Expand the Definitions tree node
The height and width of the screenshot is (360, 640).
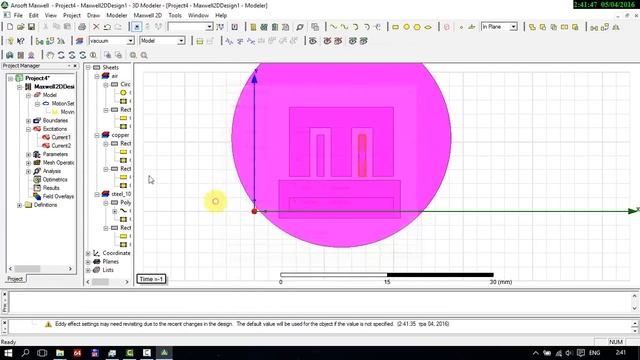pyautogui.click(x=20, y=205)
